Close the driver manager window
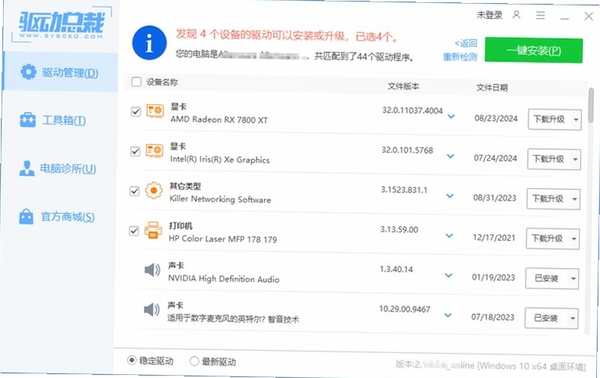The image size is (600, 378). pyautogui.click(x=589, y=16)
